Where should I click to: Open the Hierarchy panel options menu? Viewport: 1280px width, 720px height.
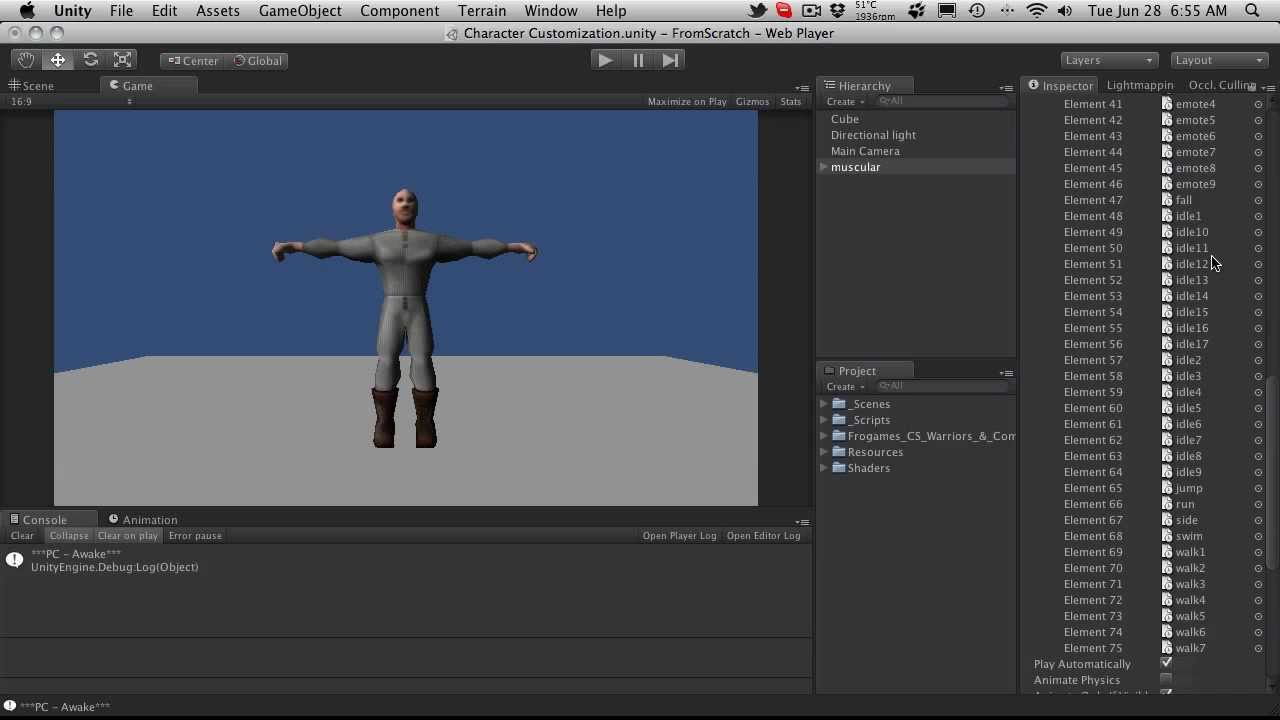pos(1006,88)
